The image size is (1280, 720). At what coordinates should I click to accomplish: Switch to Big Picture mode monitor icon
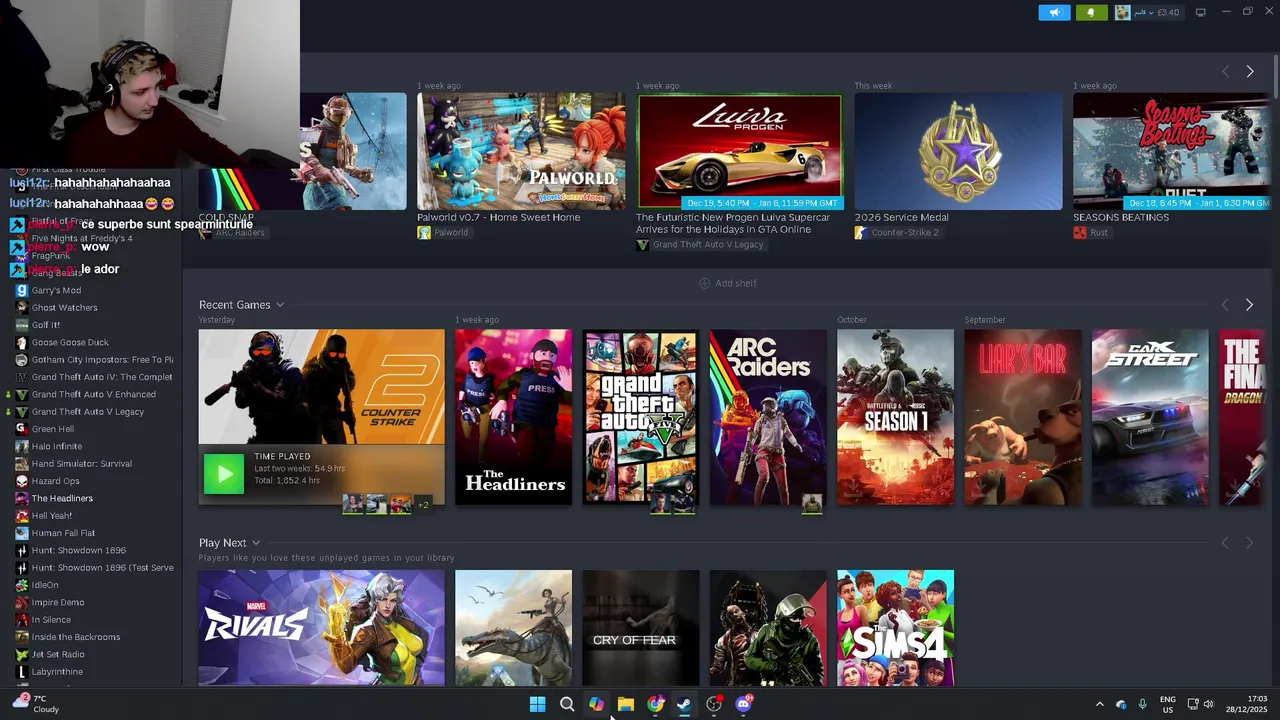1200,12
